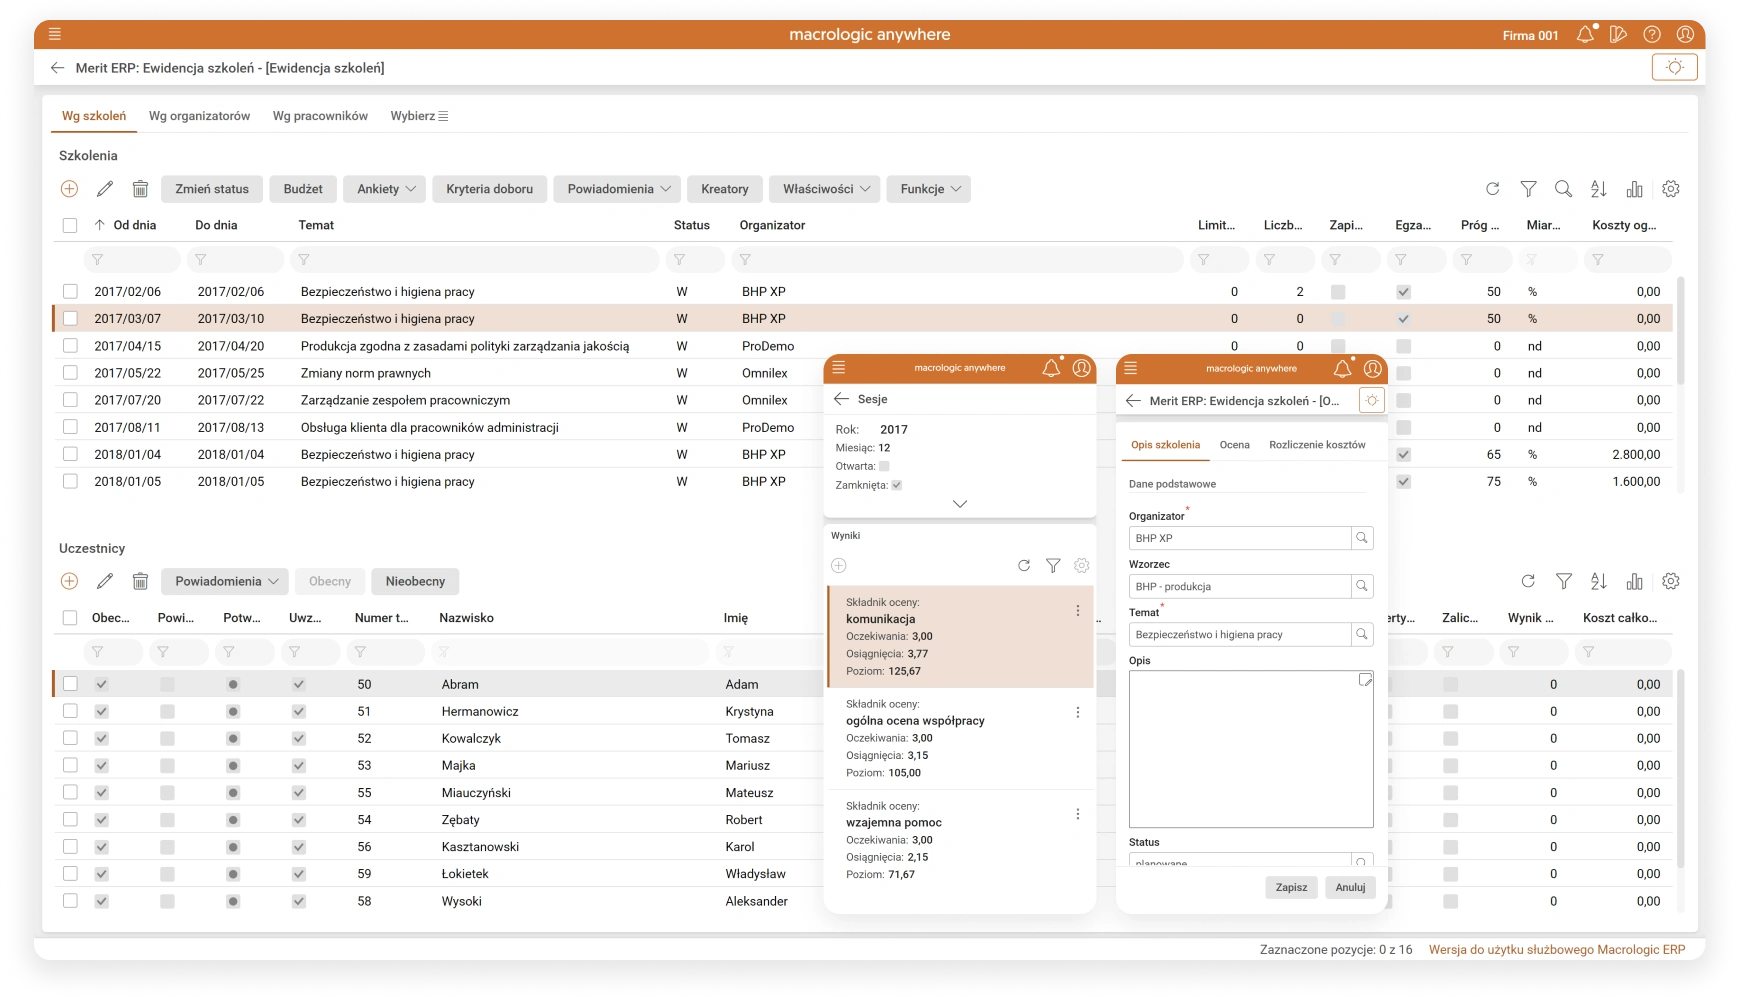Expand the Ankiety dropdown
Screen dimensions: 1740x996
[x=384, y=189]
